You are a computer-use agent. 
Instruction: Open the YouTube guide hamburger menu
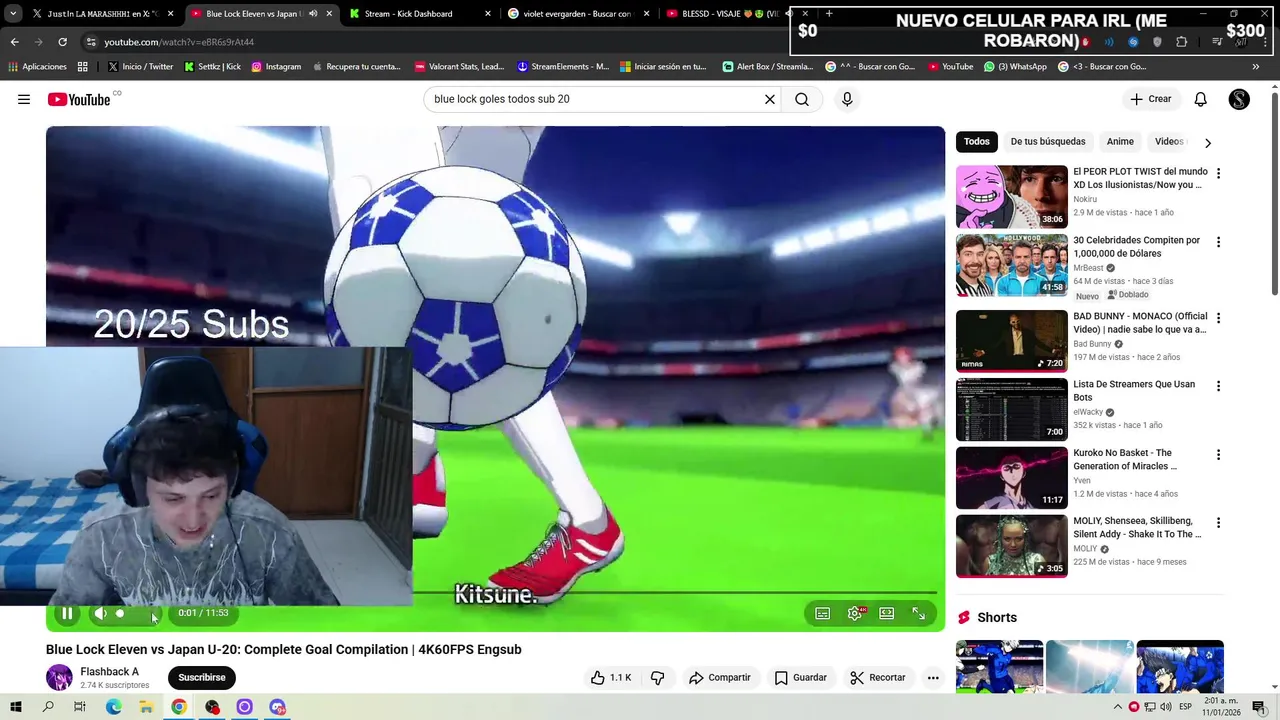[x=24, y=99]
